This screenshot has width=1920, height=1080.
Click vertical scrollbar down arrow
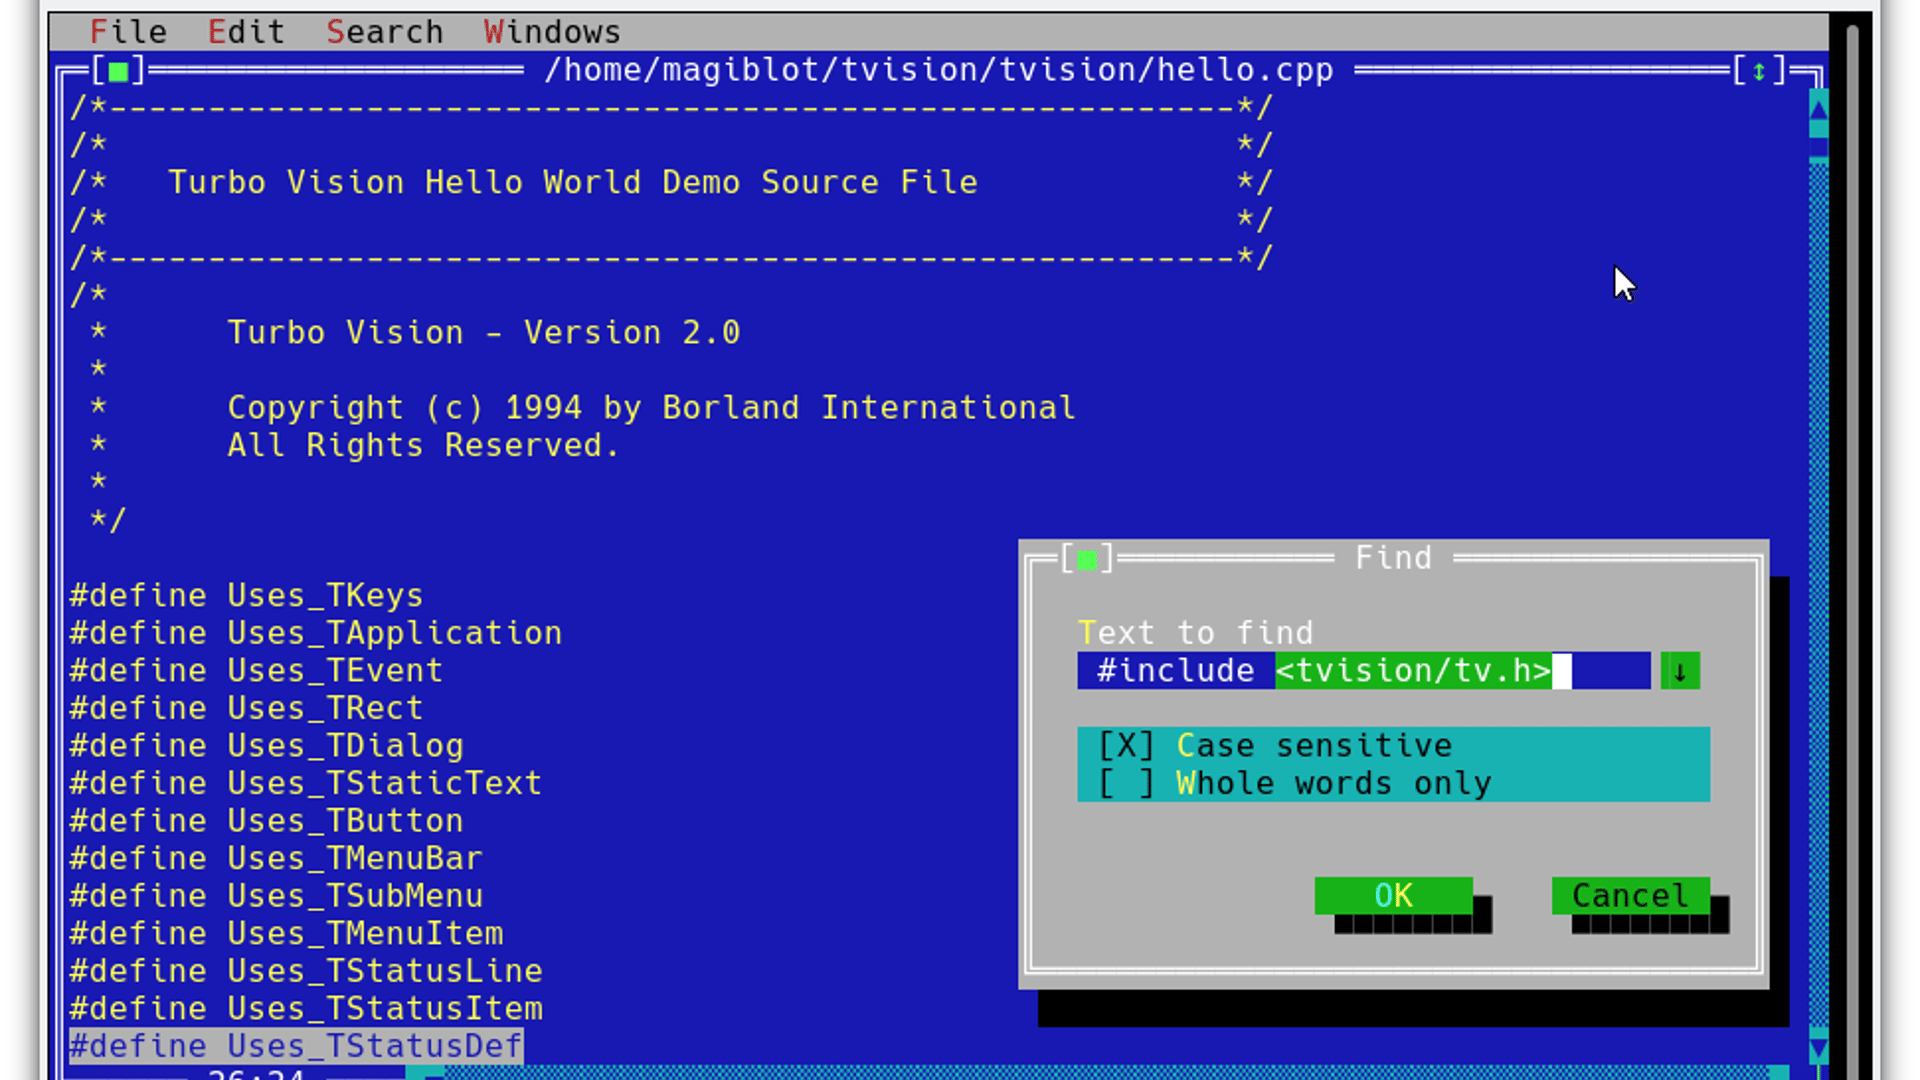coord(1819,1048)
